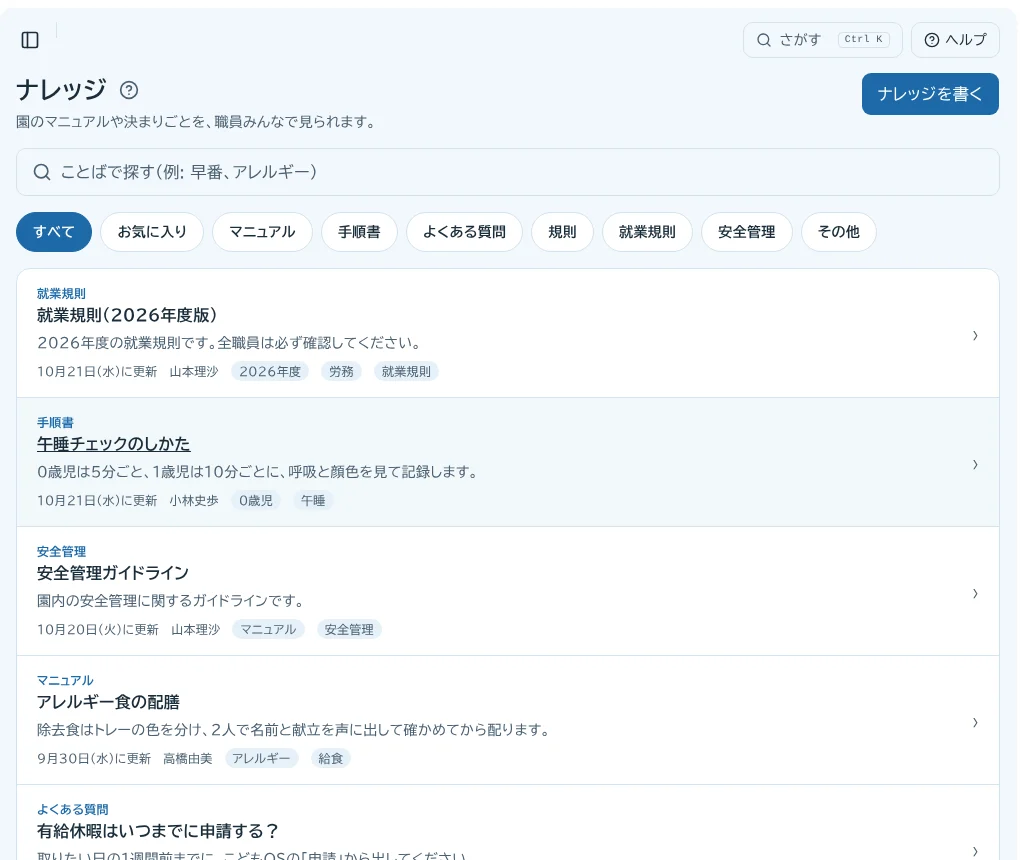Open the さがす global search box
This screenshot has width=1024, height=860.
[822, 40]
